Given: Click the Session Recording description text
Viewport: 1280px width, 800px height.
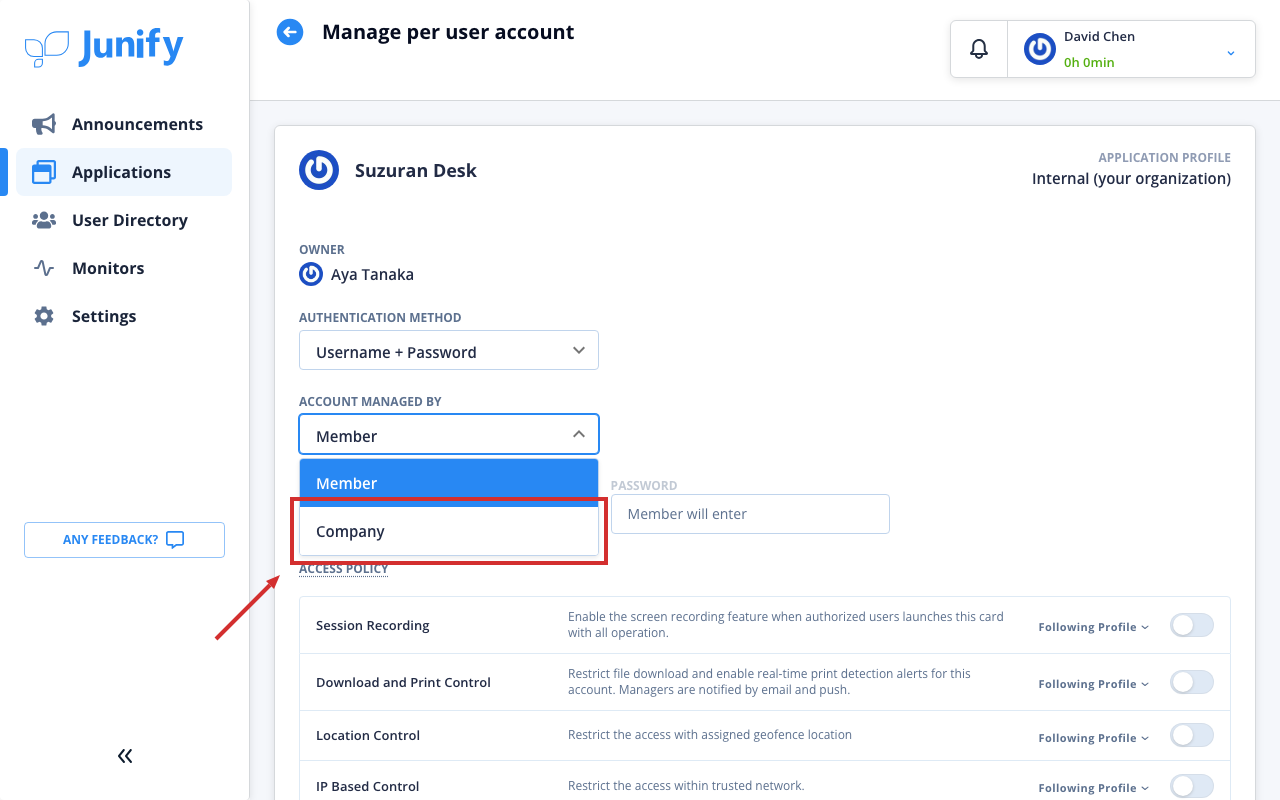Looking at the screenshot, I should 786,625.
